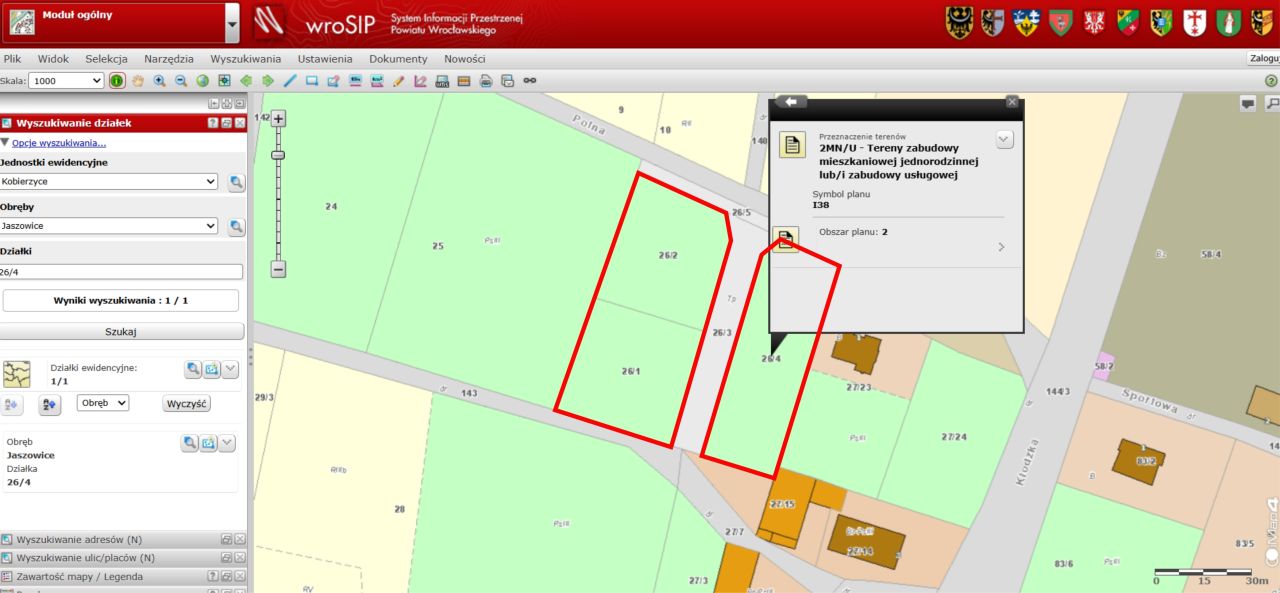Open the print tool in toolbar
Image resolution: width=1280 pixels, height=593 pixels.
(x=486, y=81)
